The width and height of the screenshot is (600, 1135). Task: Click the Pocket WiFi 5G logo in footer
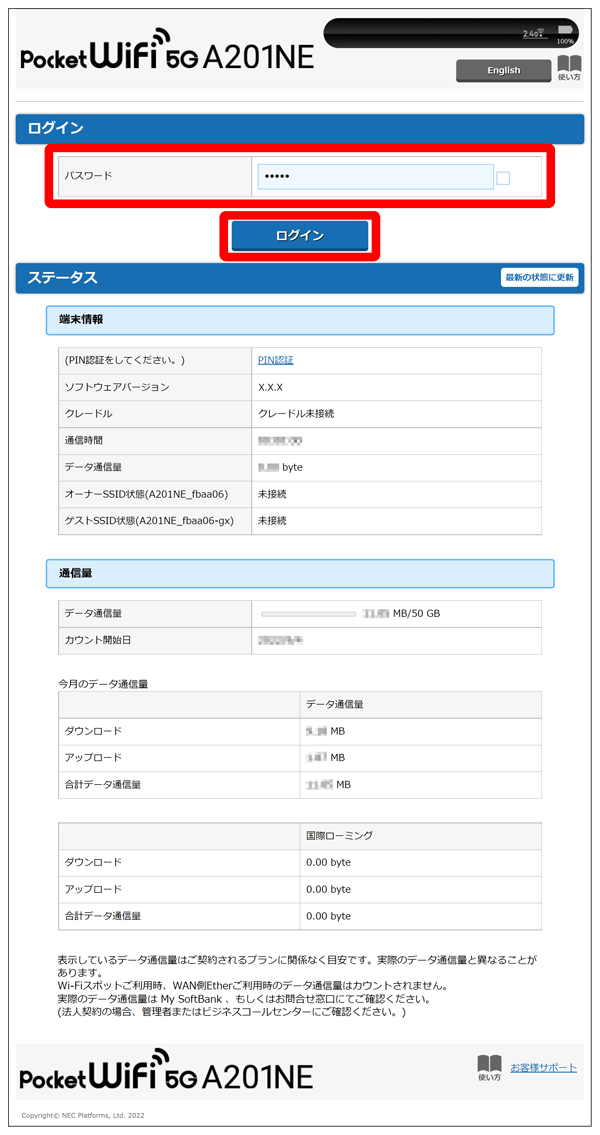coord(167,1071)
